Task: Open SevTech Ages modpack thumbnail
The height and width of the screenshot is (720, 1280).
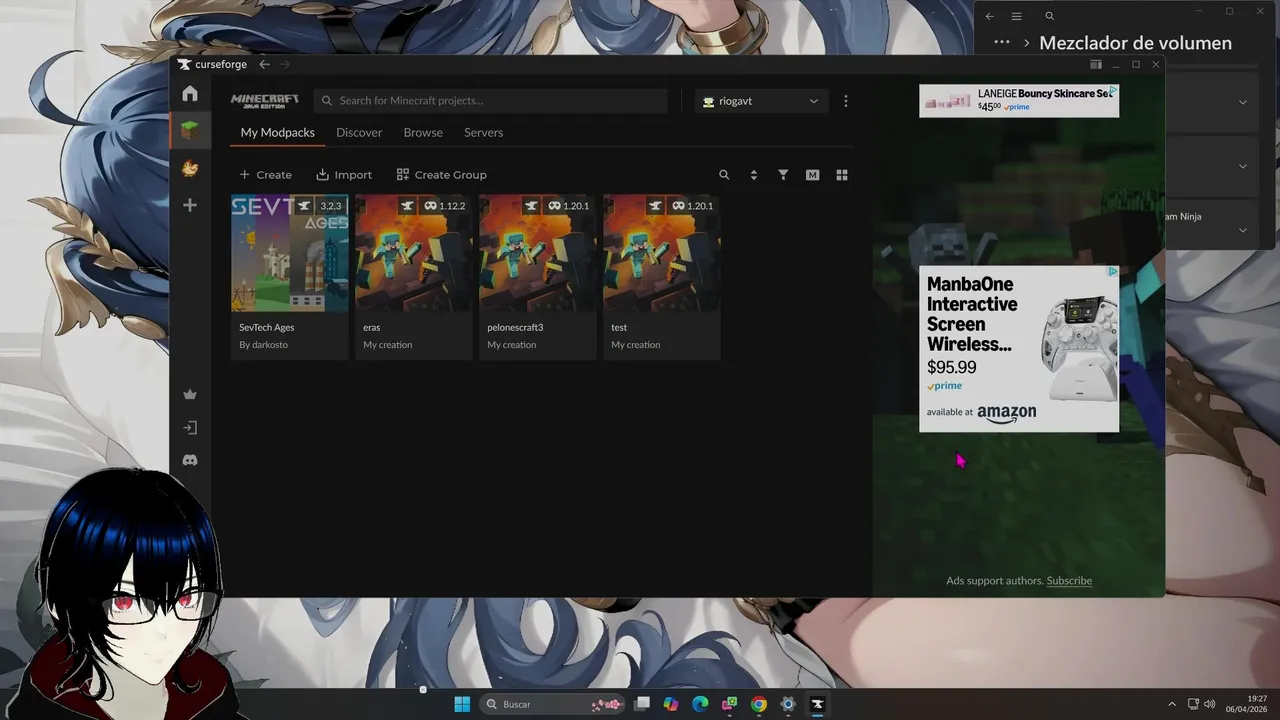Action: pos(290,253)
